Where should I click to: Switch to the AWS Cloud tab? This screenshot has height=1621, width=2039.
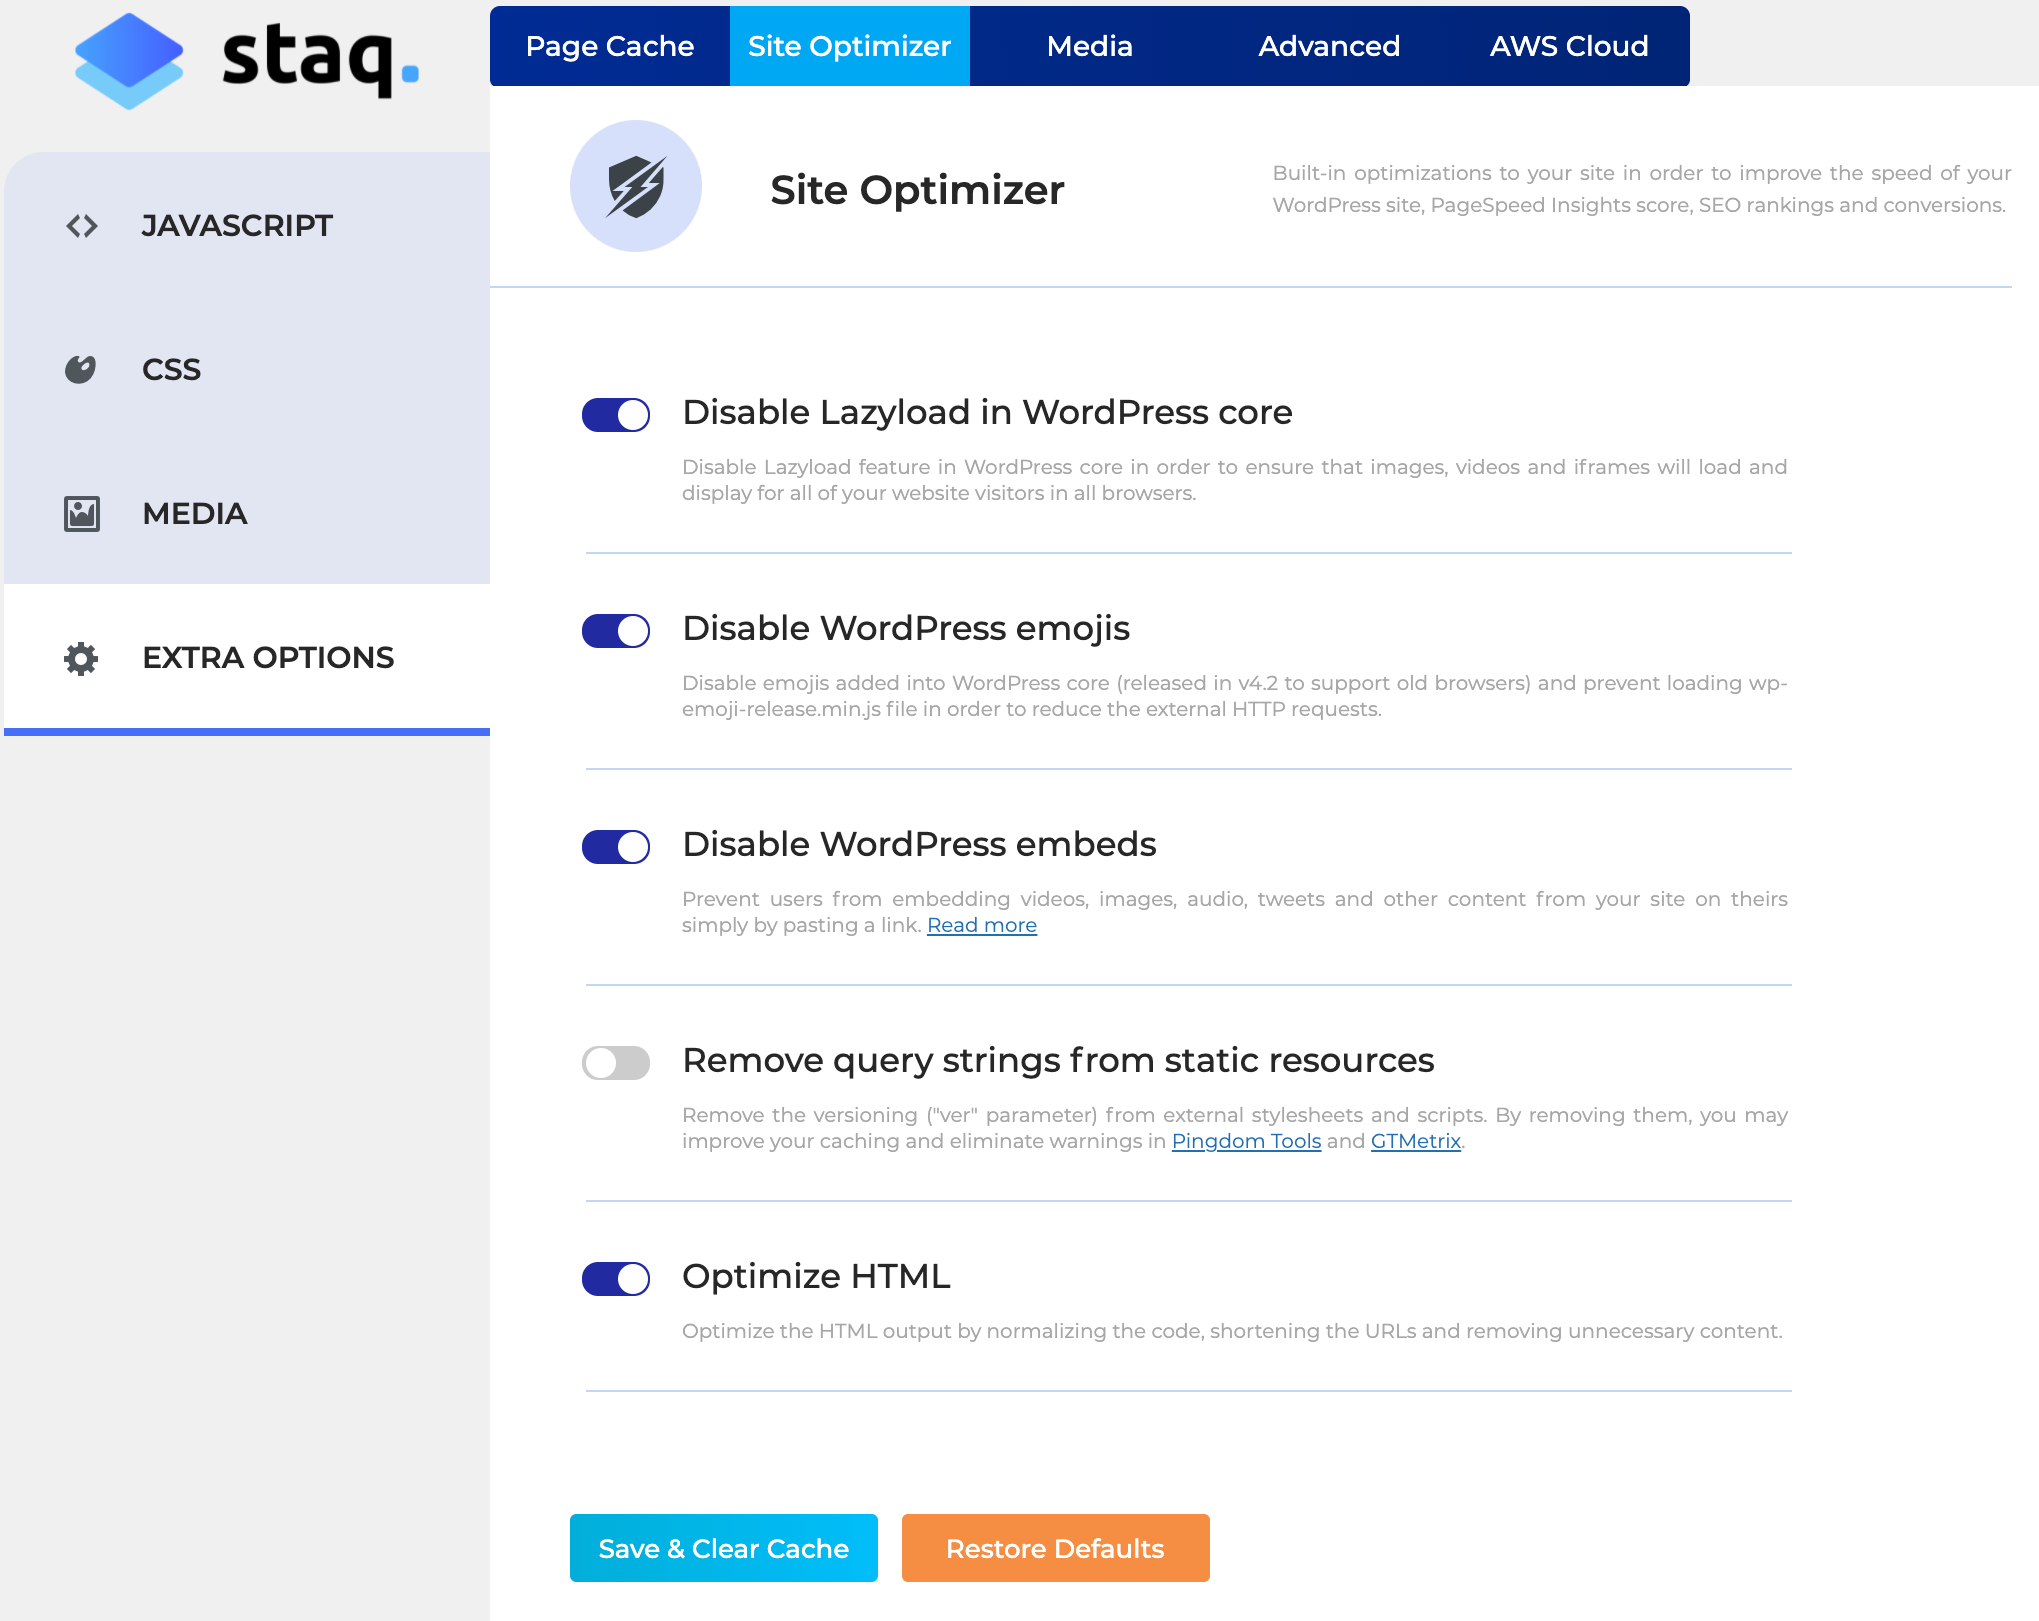[x=1569, y=46]
